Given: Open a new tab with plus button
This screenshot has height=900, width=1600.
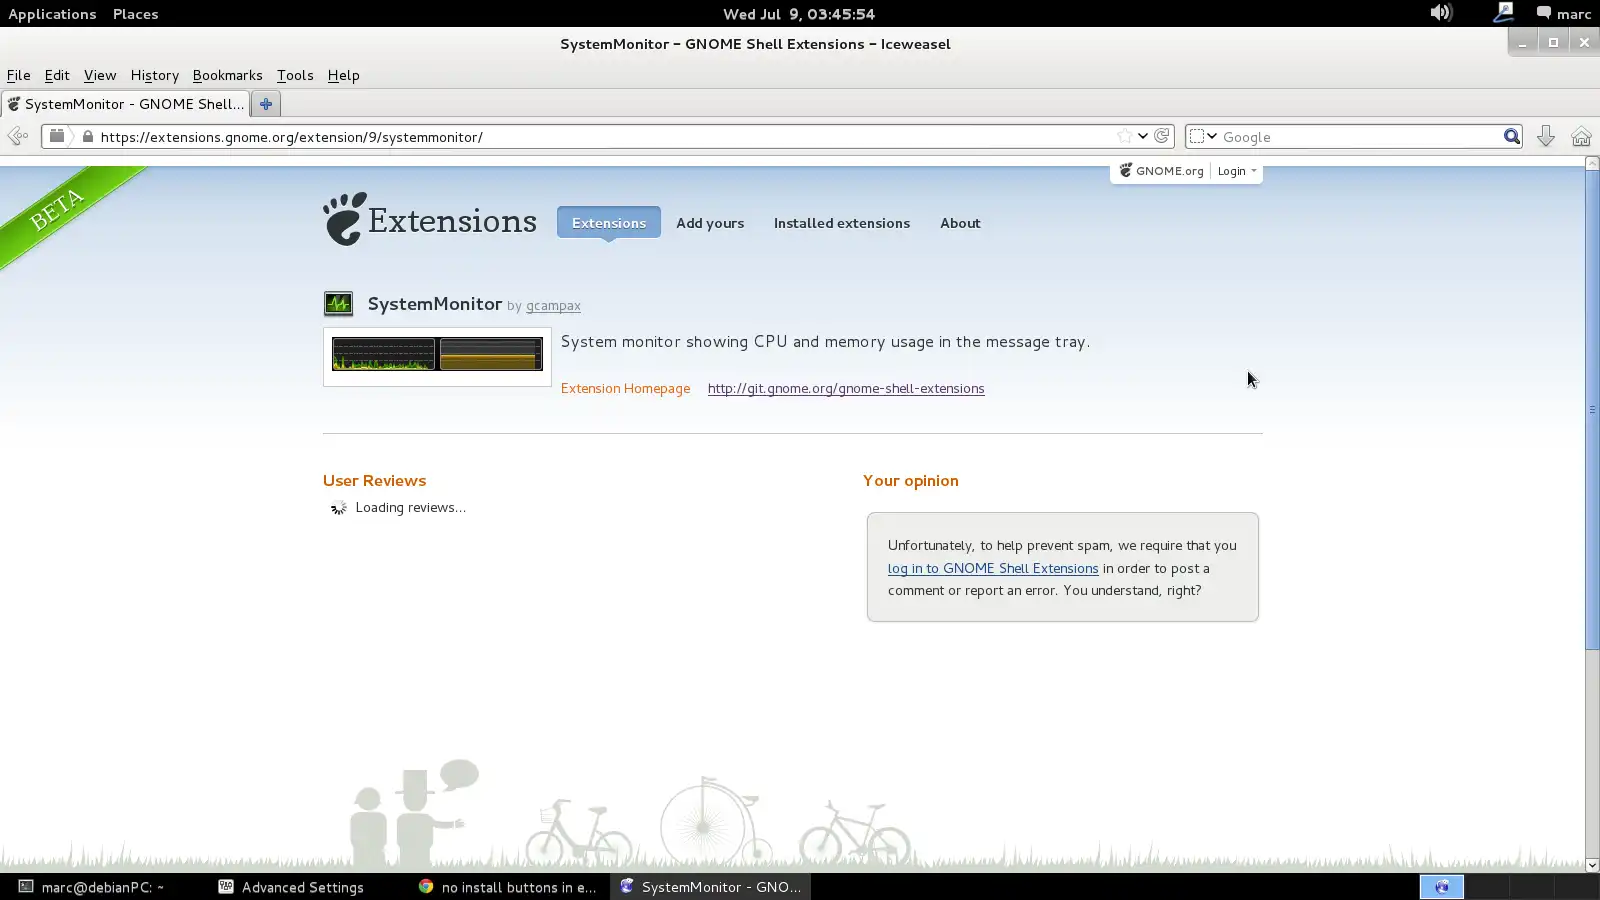Looking at the screenshot, I should [x=266, y=104].
